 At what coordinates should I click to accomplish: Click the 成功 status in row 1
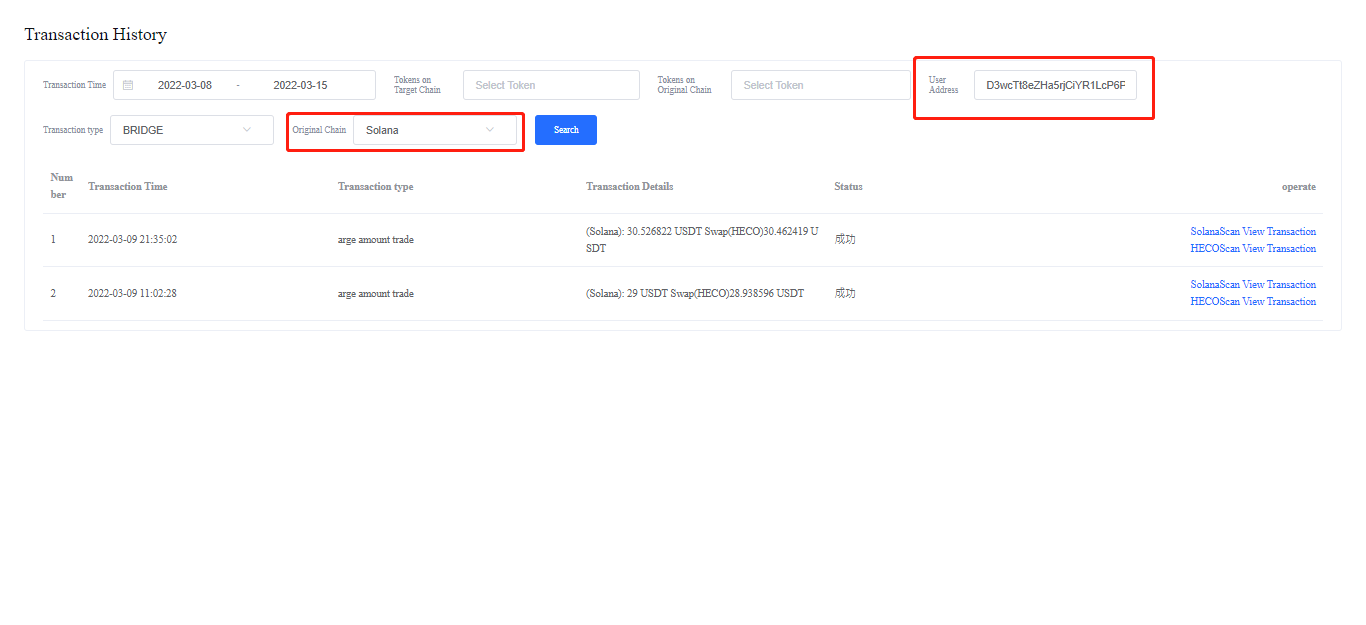pyautogui.click(x=845, y=240)
